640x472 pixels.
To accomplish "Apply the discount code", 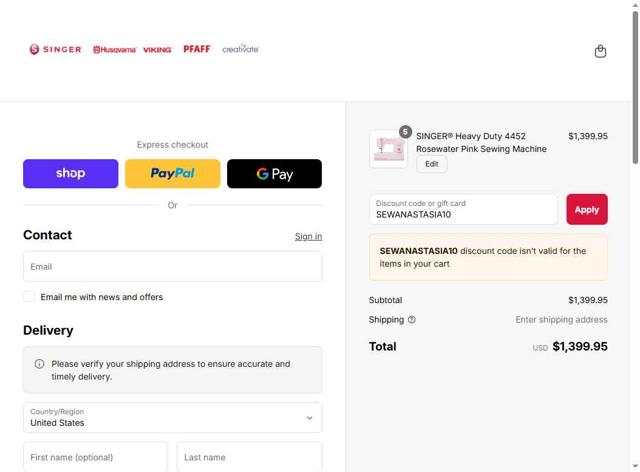I will click(x=587, y=209).
